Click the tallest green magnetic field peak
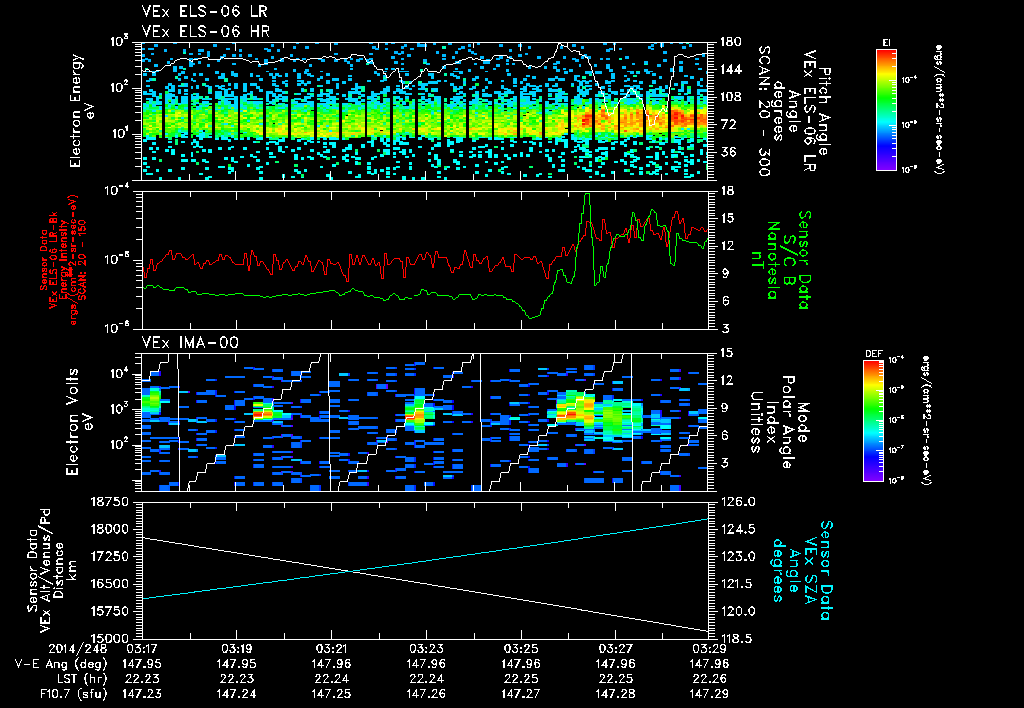Image resolution: width=1024 pixels, height=708 pixels. tap(587, 196)
